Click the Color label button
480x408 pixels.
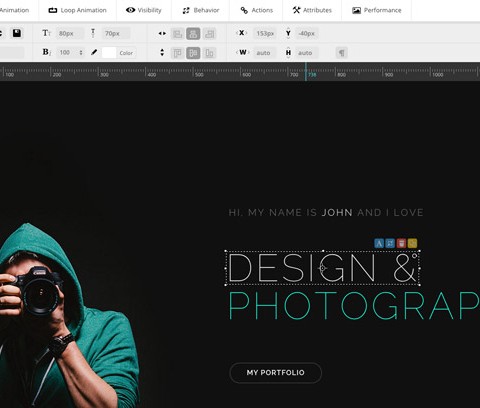tap(126, 53)
